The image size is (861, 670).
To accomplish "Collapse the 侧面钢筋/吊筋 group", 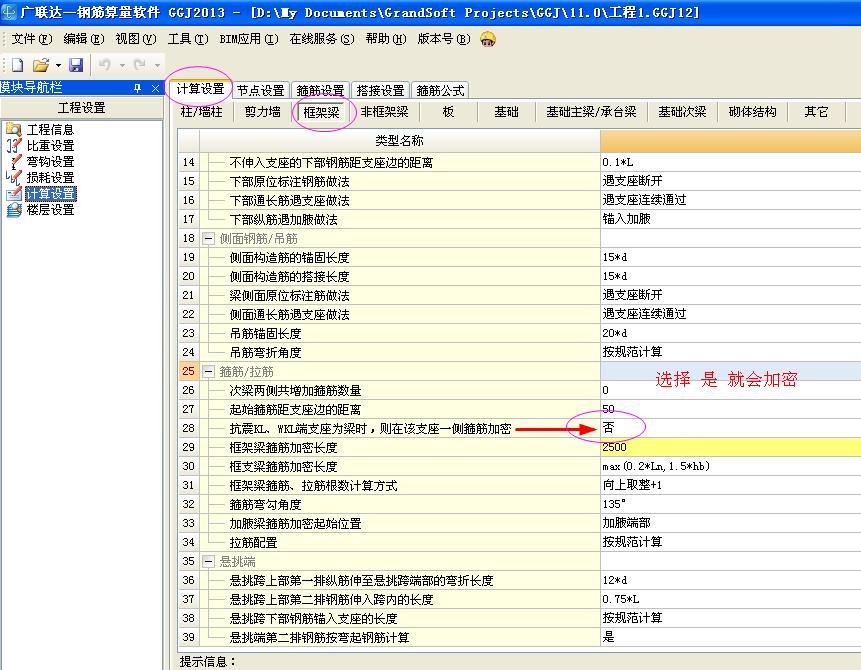I will (208, 238).
